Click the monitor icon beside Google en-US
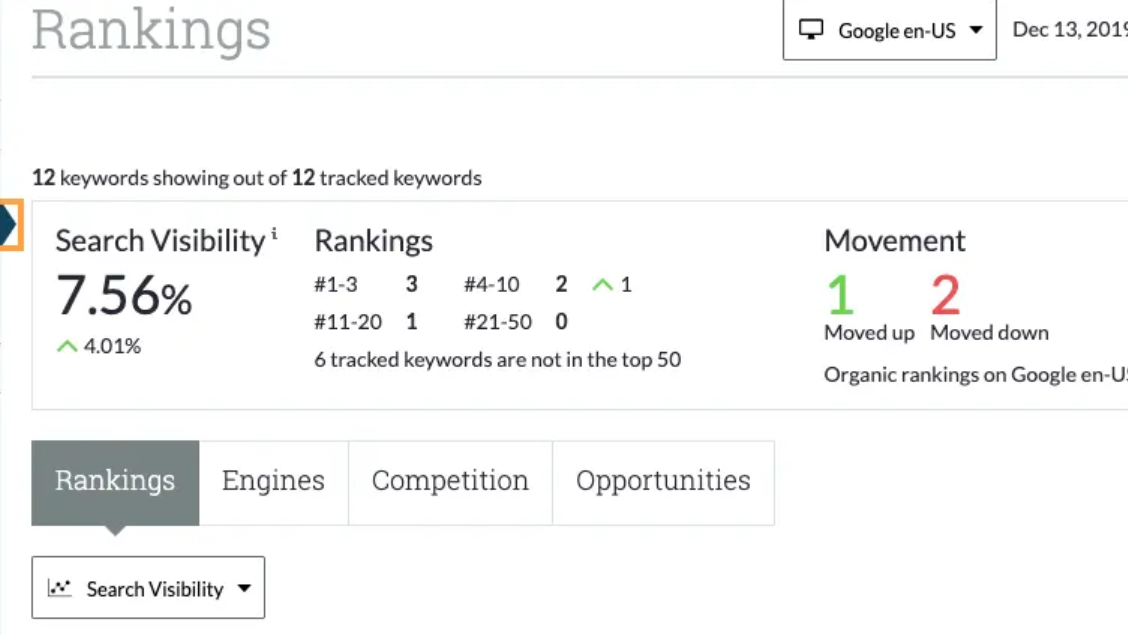Viewport: 1128px width, 635px height. tap(810, 30)
